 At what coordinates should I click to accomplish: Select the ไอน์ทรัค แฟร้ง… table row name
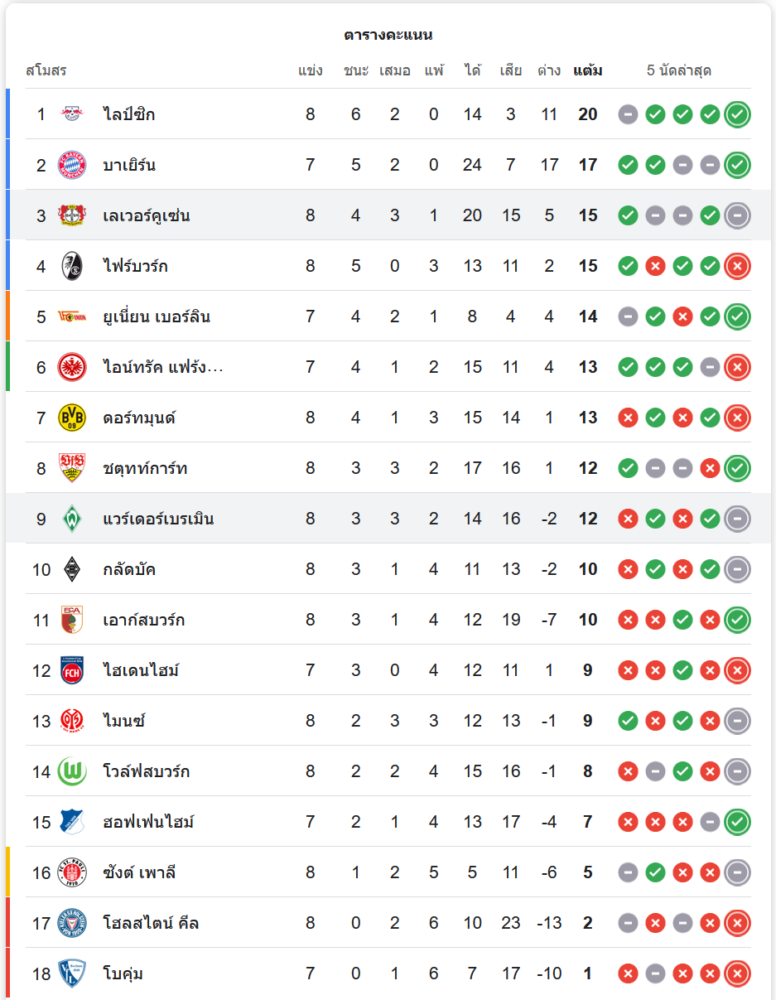click(163, 367)
